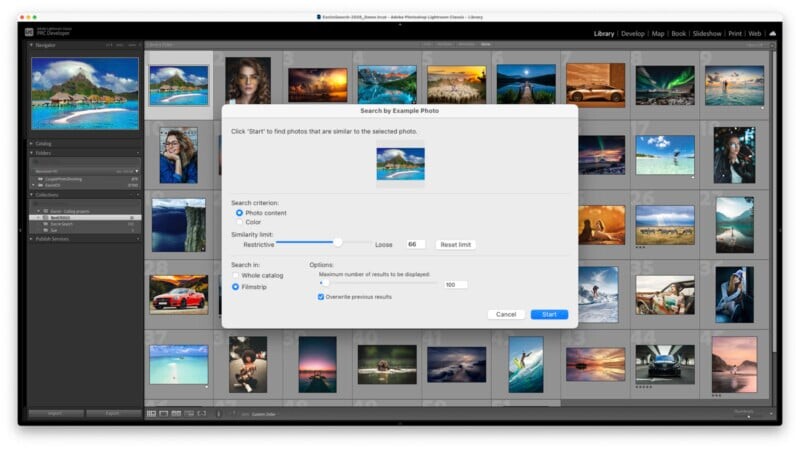Uncheck Overwrite previous results checkbox
This screenshot has height=450, width=800.
point(321,297)
